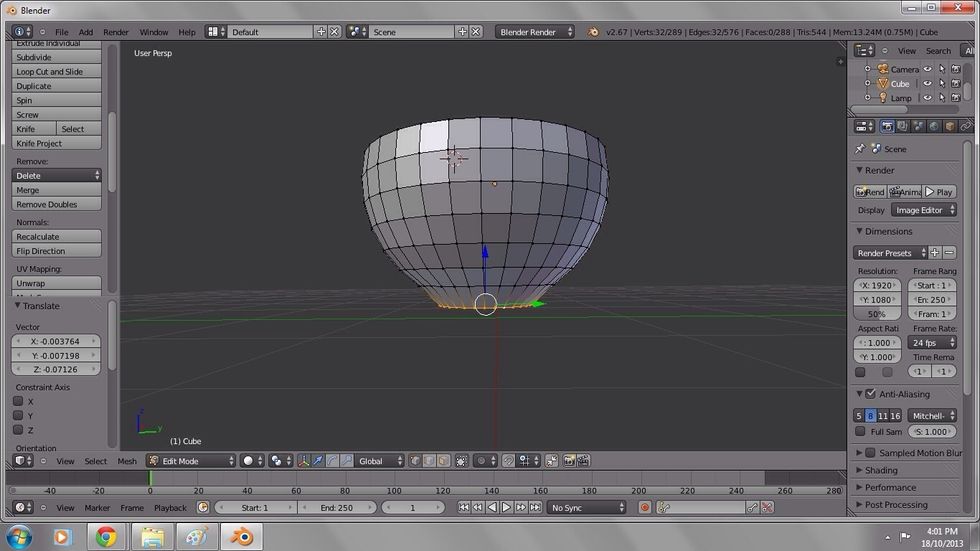This screenshot has height=551, width=980.
Task: Click the OpenGL render animation clapper icon
Action: pos(583,461)
